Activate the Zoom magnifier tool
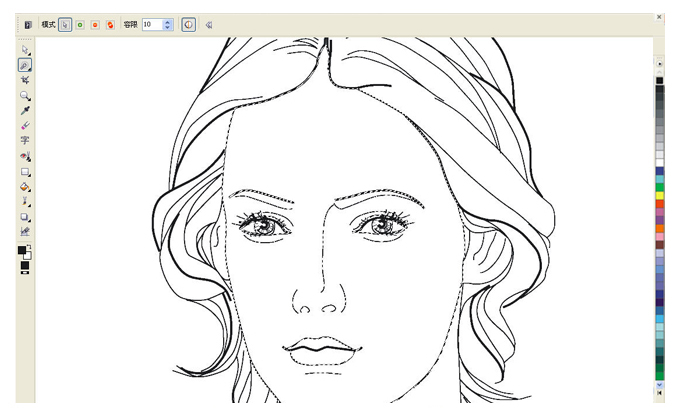Screen dimensions: 680x416 coord(25,95)
